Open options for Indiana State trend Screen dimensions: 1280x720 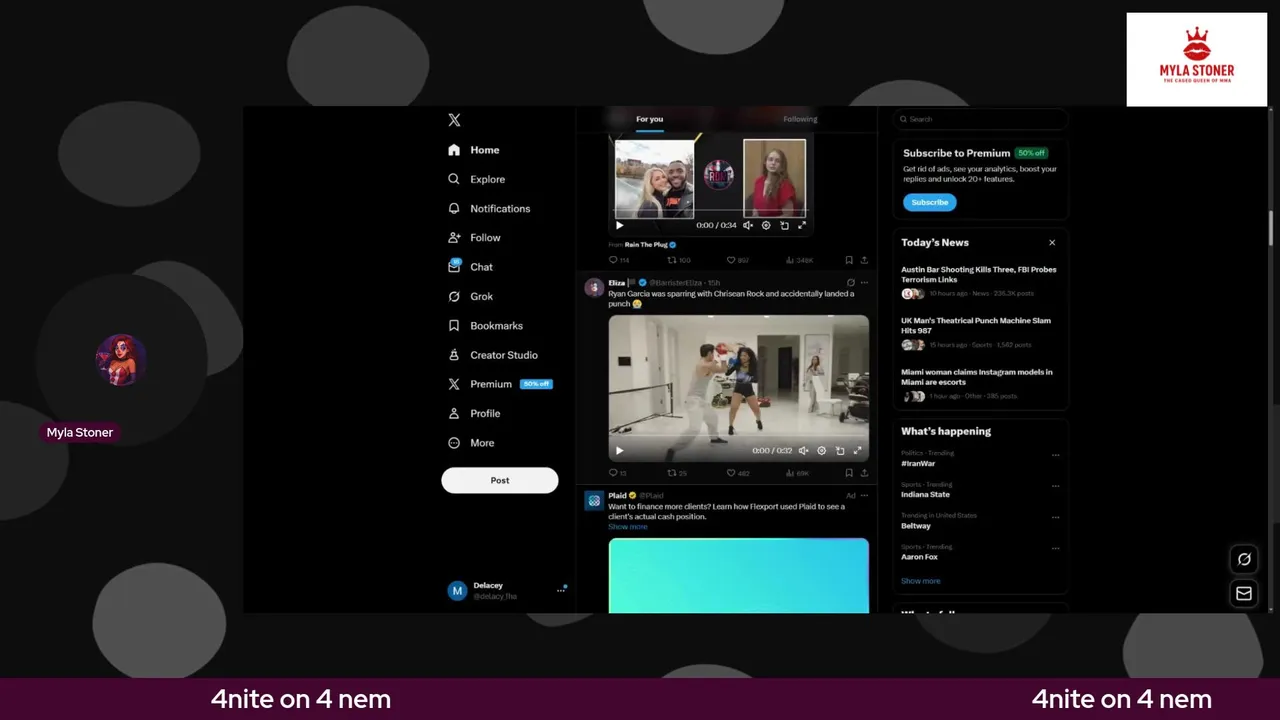point(1055,487)
